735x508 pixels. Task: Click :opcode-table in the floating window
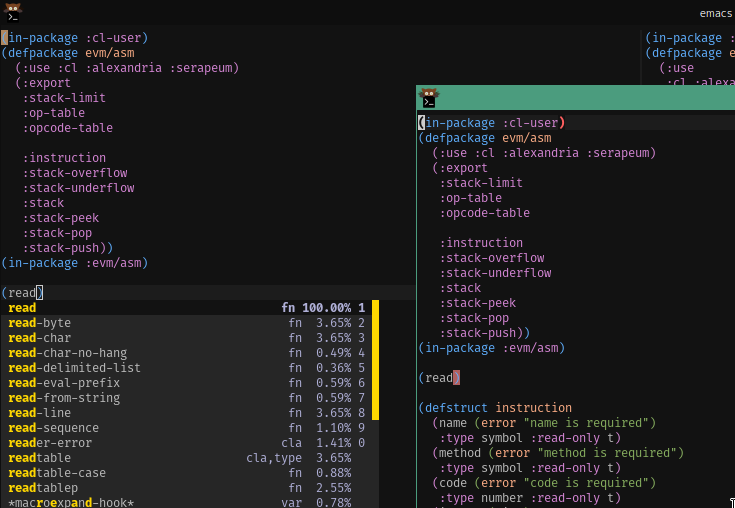point(485,213)
